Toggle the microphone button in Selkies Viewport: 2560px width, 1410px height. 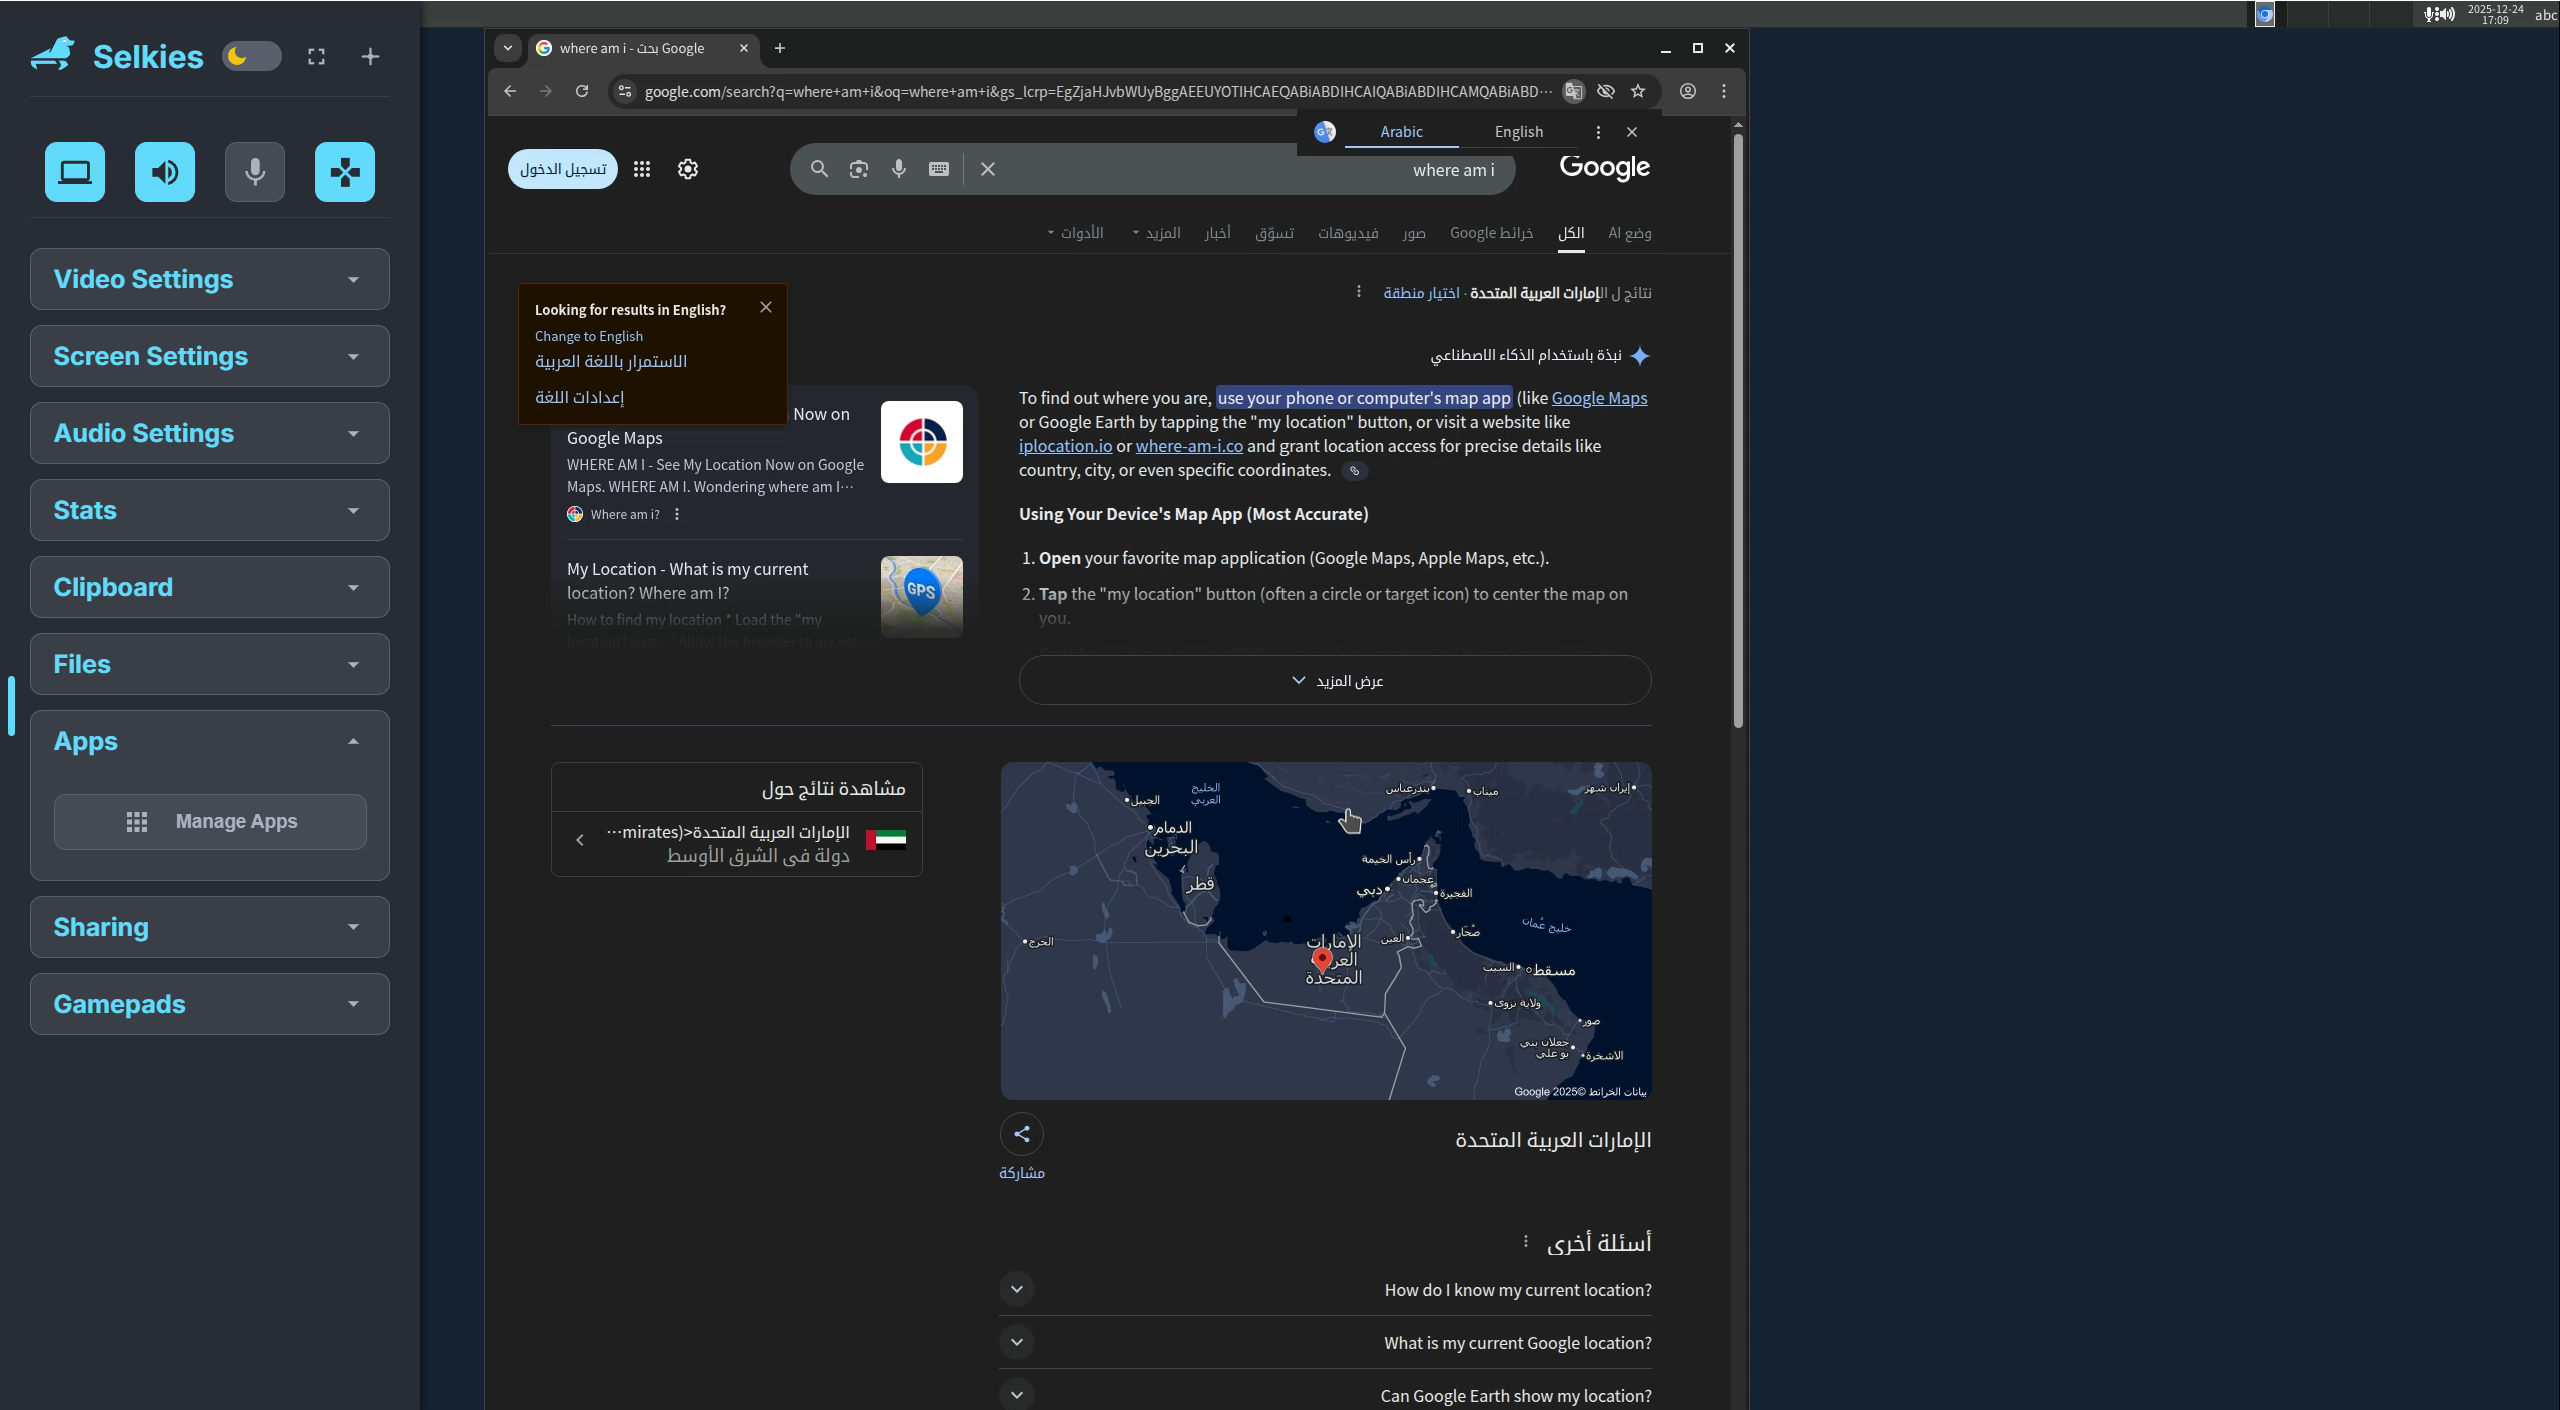click(255, 172)
